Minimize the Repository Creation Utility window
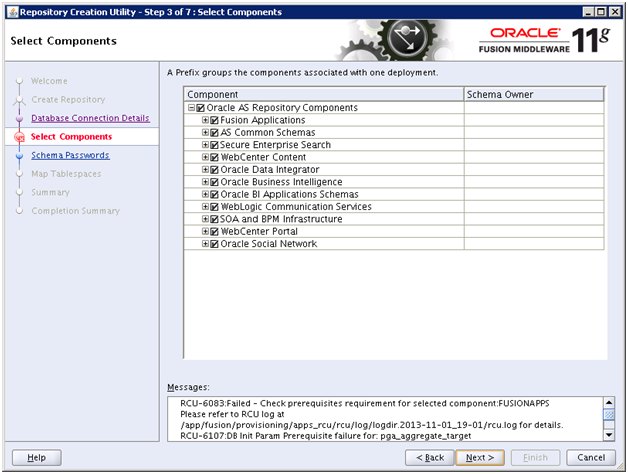 (x=588, y=12)
